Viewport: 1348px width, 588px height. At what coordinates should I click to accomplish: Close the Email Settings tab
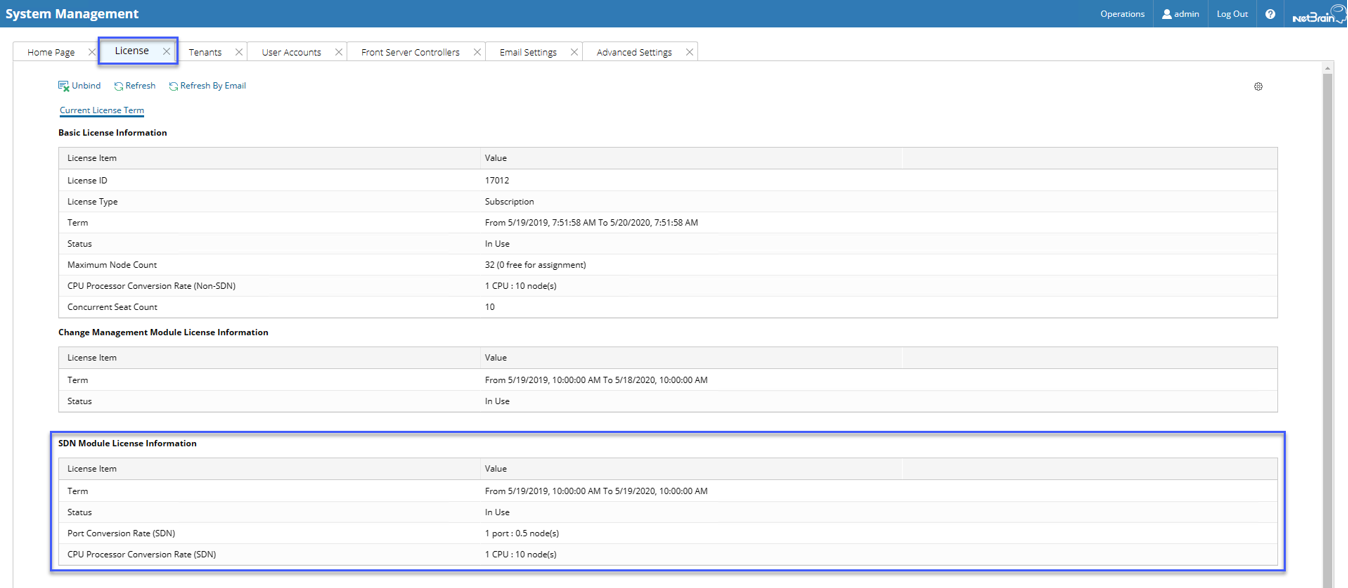(574, 52)
